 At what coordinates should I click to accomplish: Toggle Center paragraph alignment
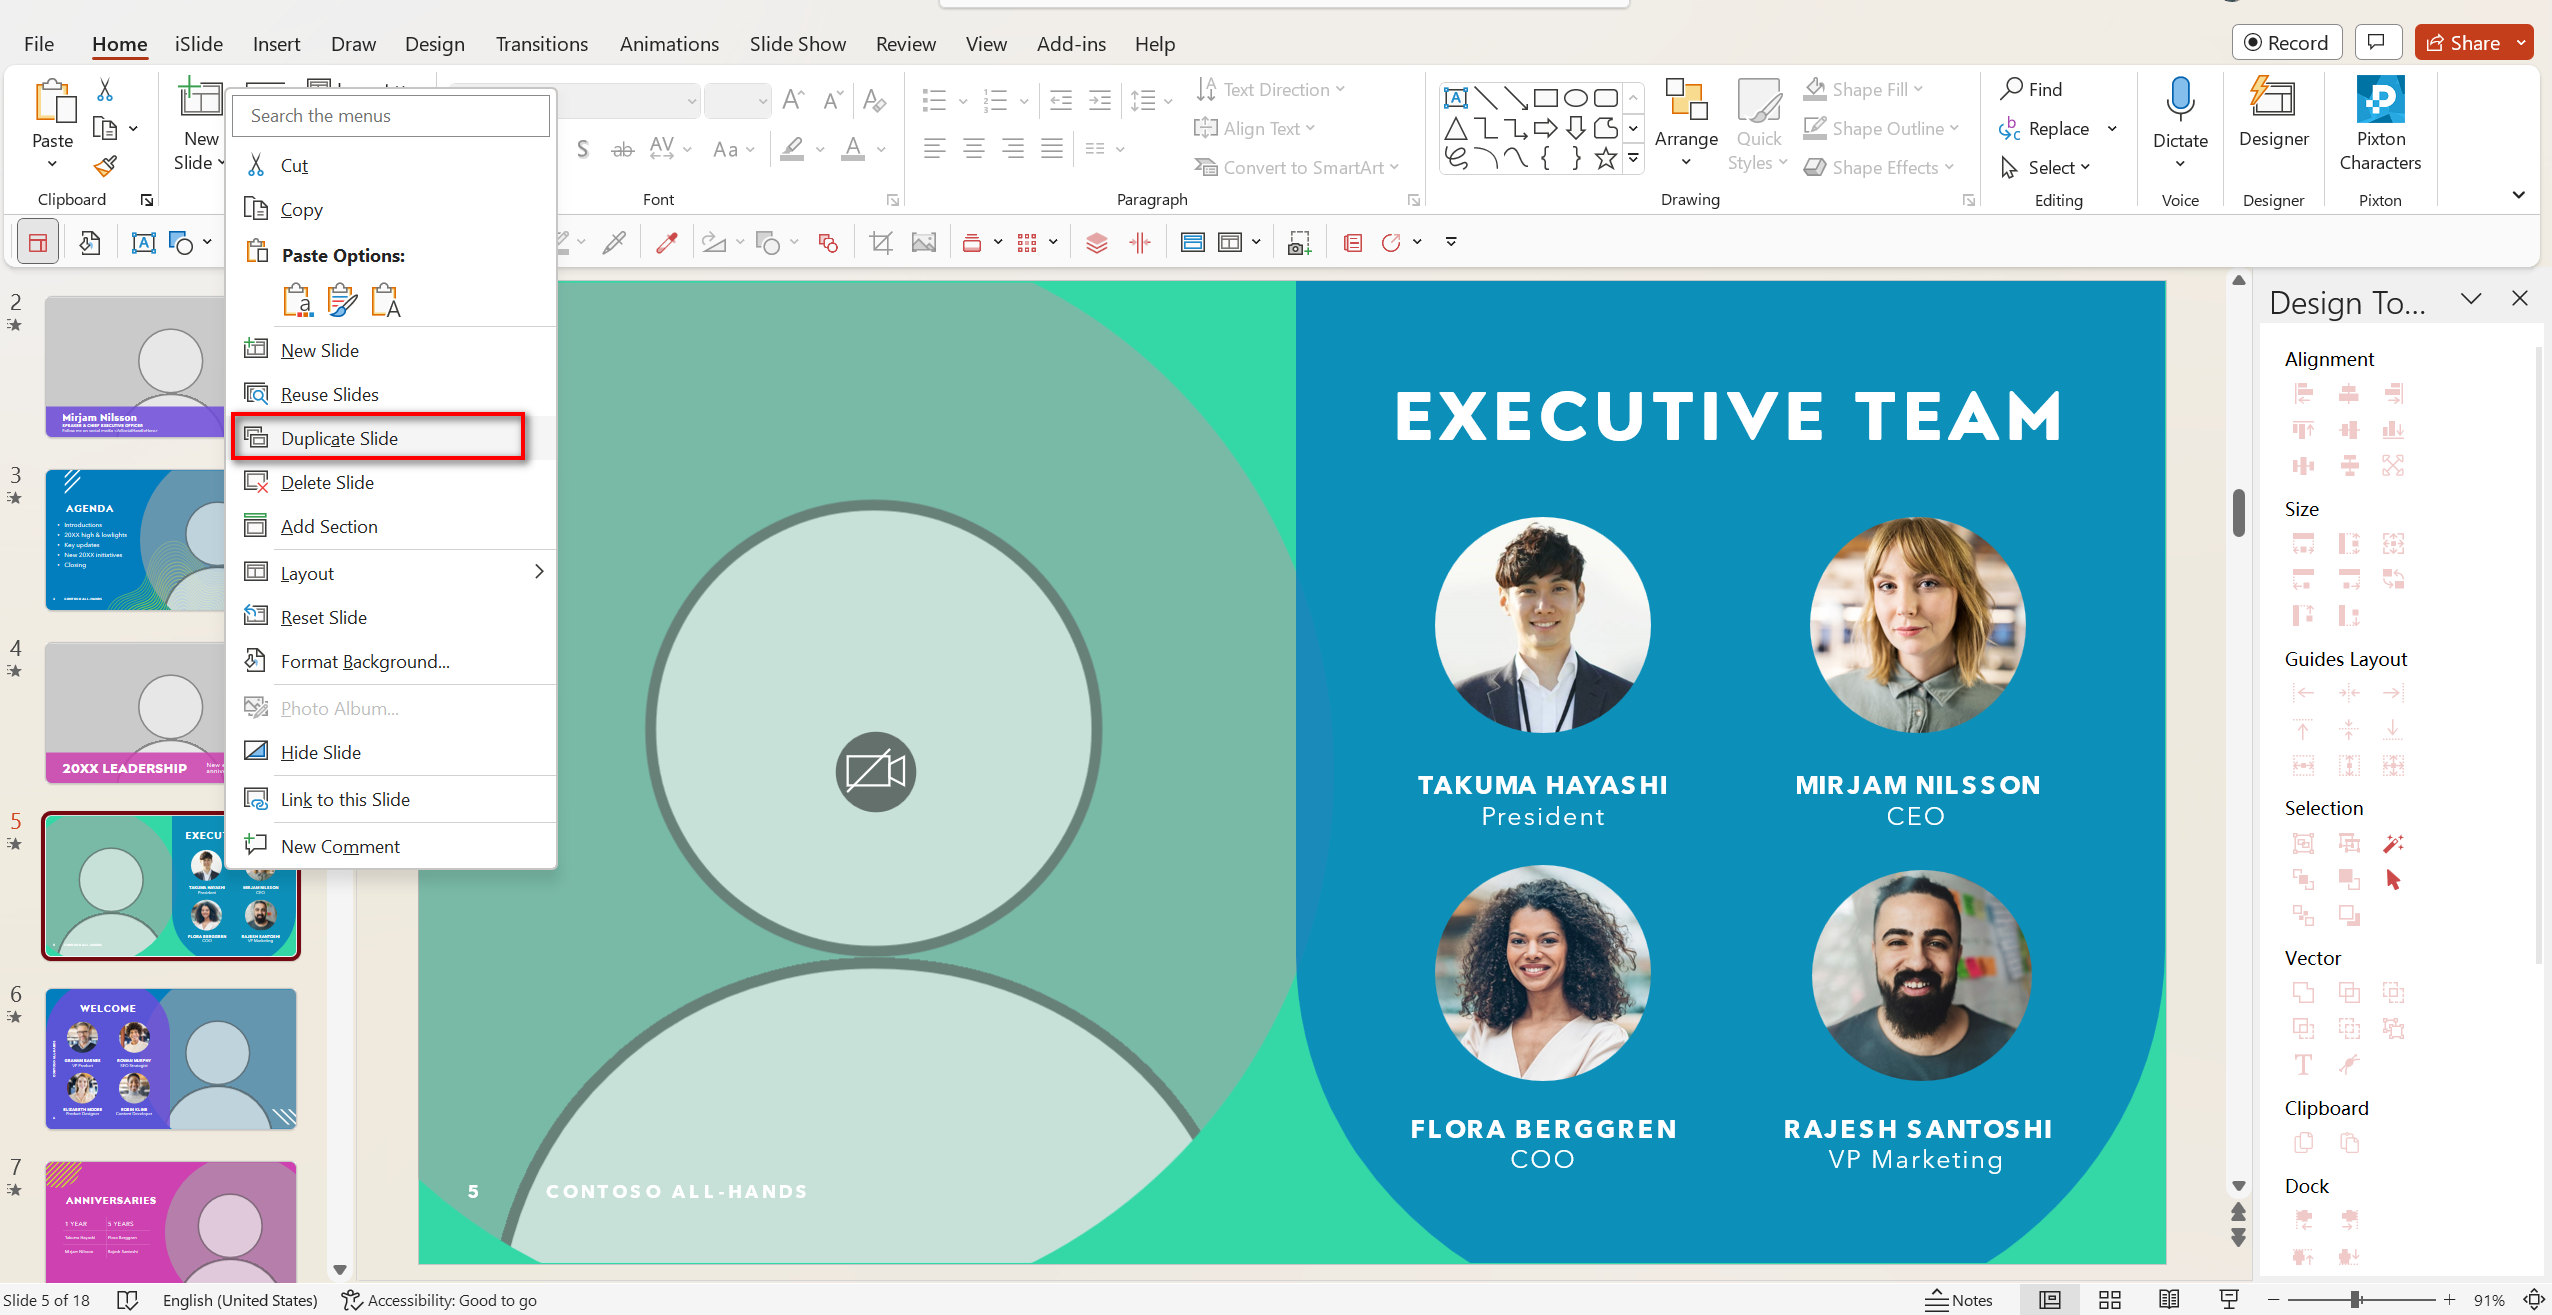[973, 149]
